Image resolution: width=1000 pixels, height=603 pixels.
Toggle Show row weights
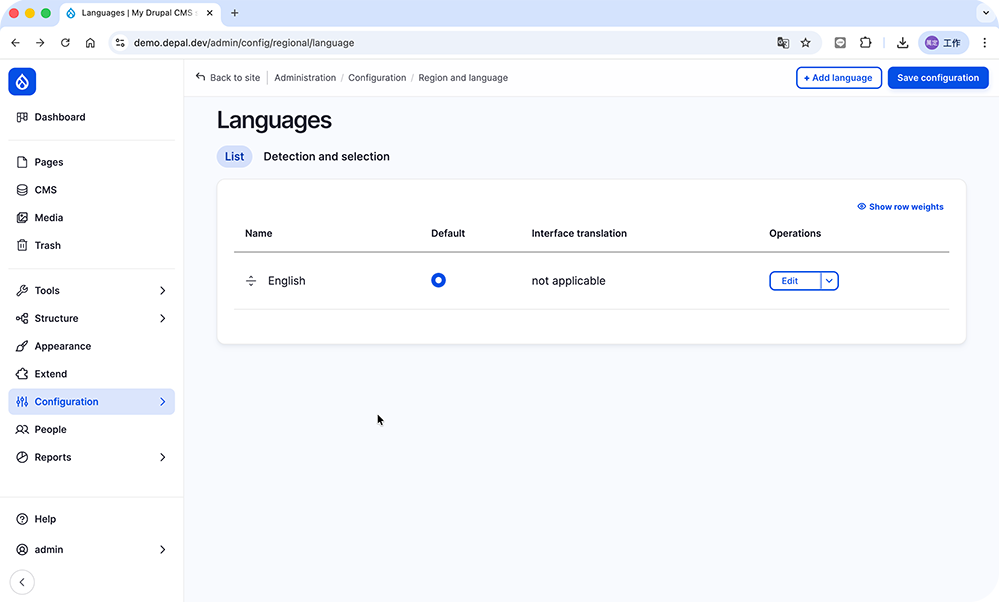900,207
